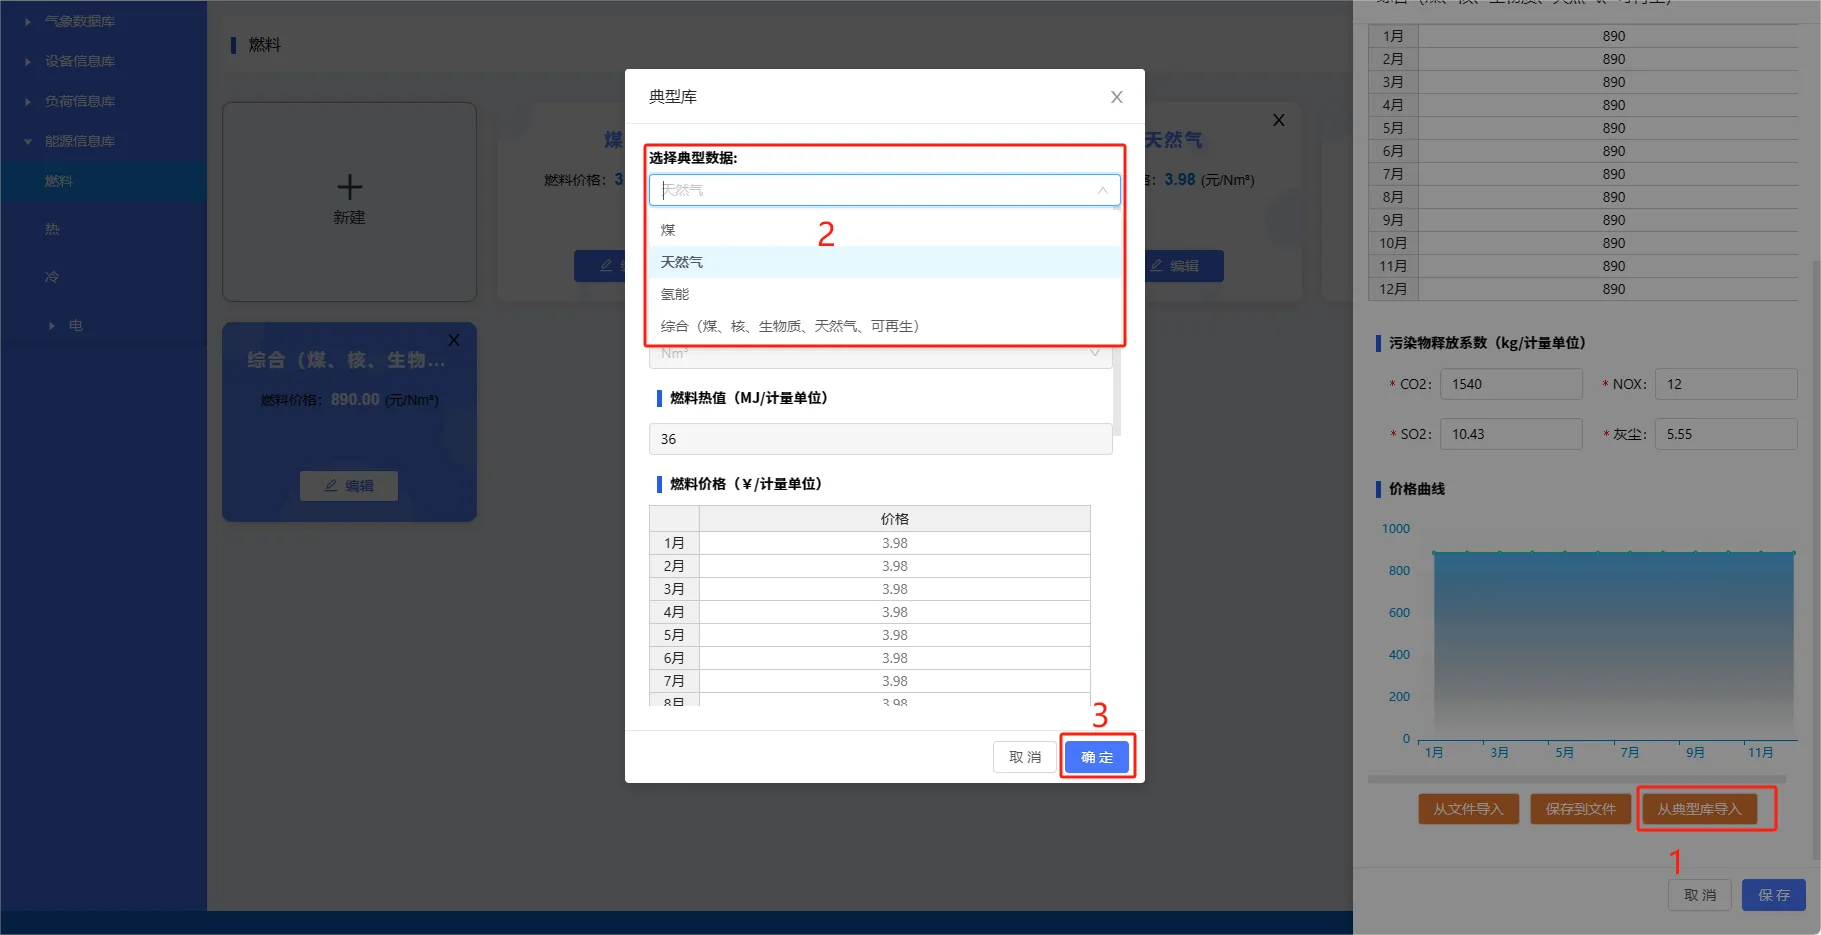Click the CO2 coefficient input field
The width and height of the screenshot is (1821, 935).
pyautogui.click(x=1511, y=384)
